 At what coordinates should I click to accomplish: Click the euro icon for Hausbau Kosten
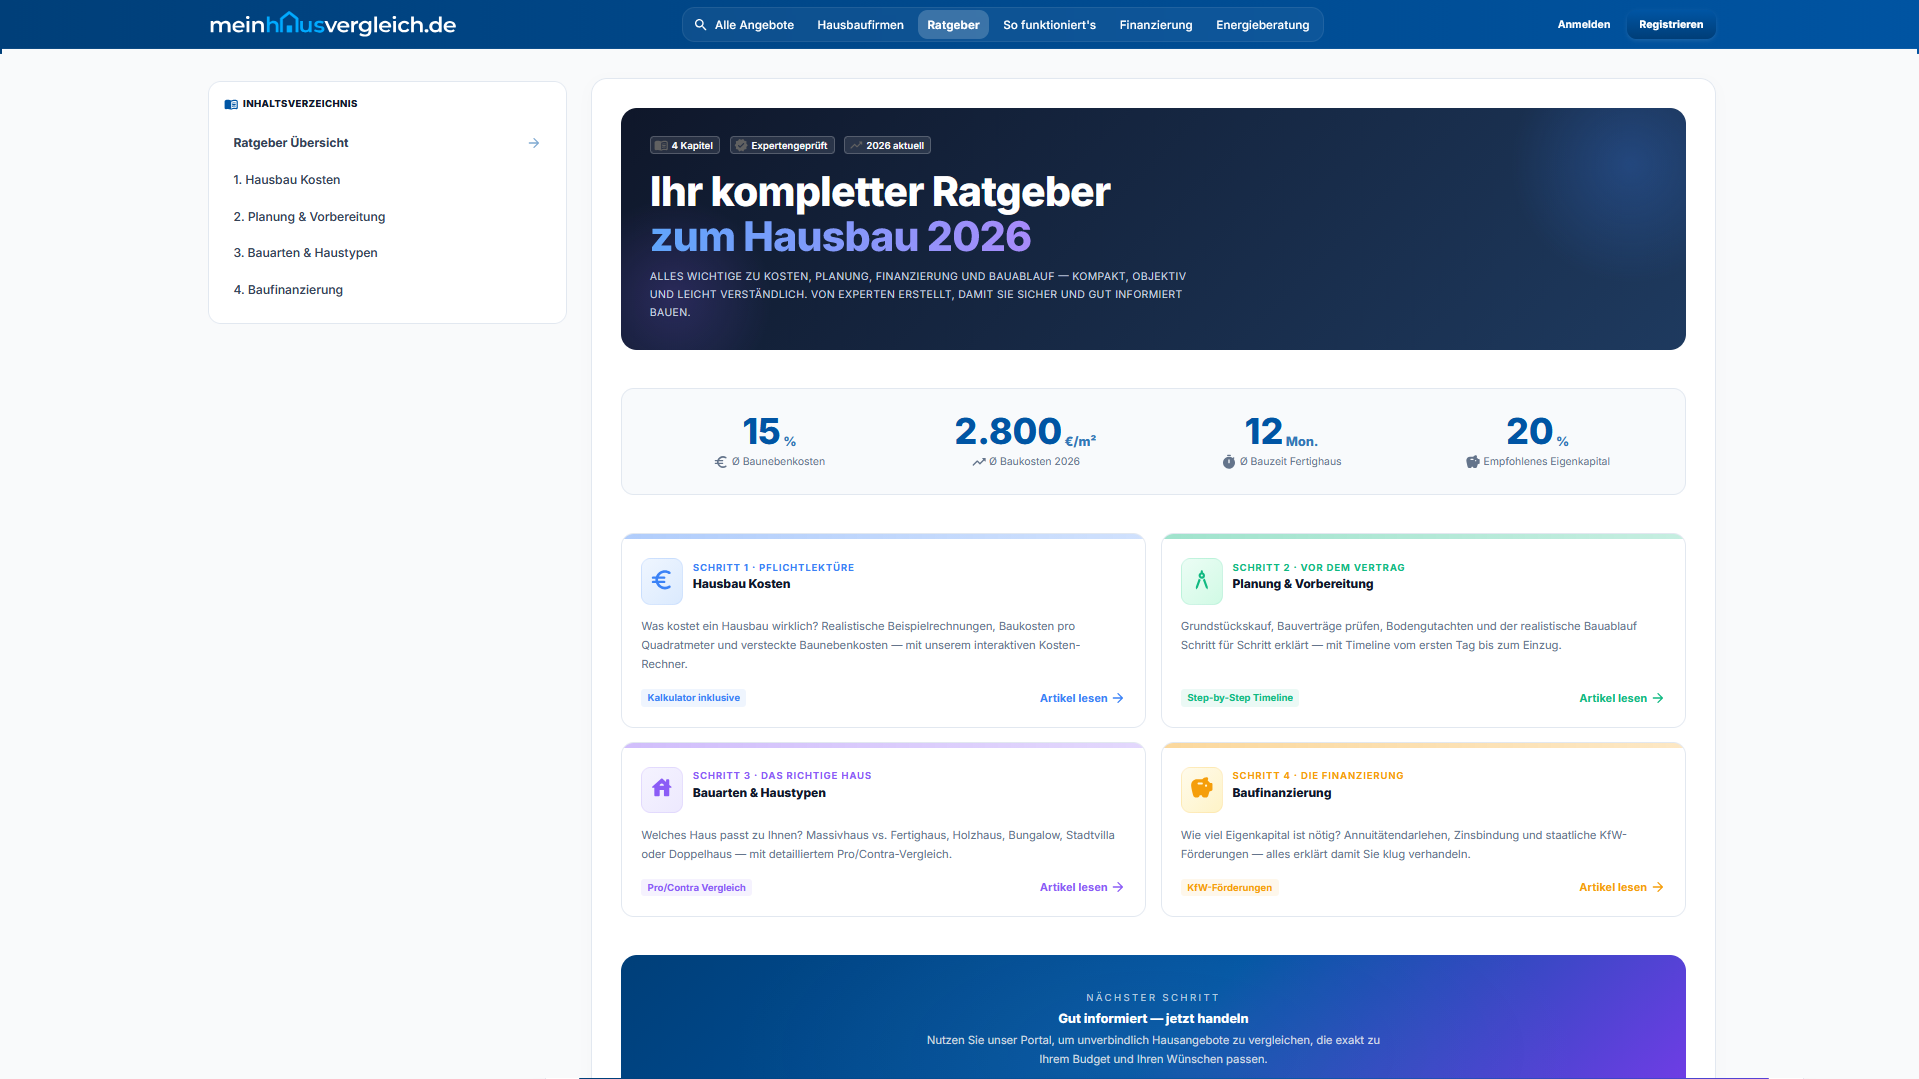(x=661, y=581)
